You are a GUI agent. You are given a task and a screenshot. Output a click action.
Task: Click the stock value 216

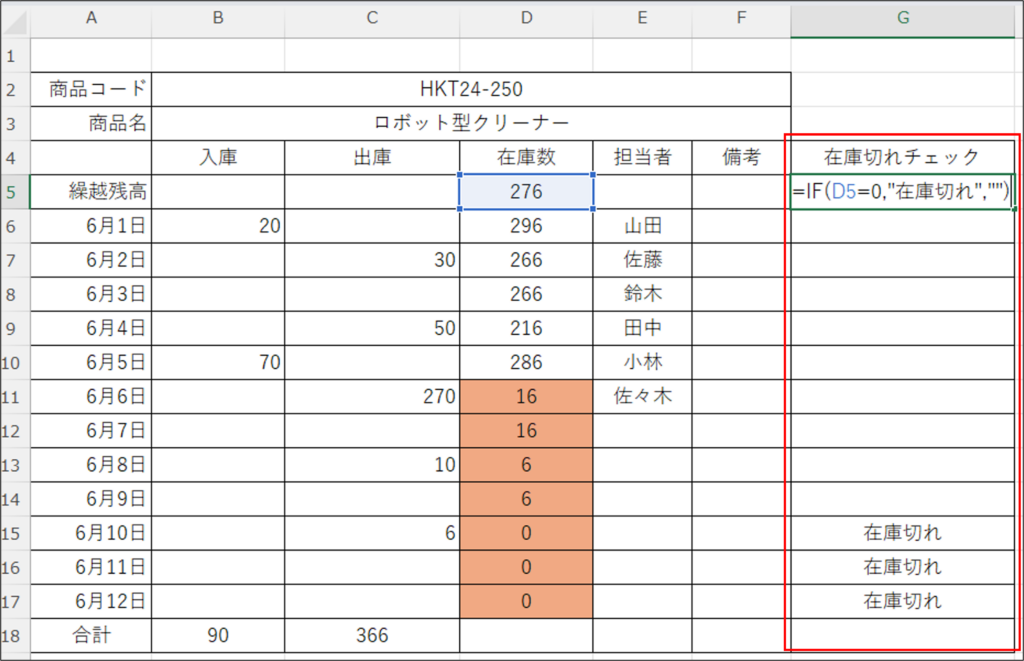[526, 328]
